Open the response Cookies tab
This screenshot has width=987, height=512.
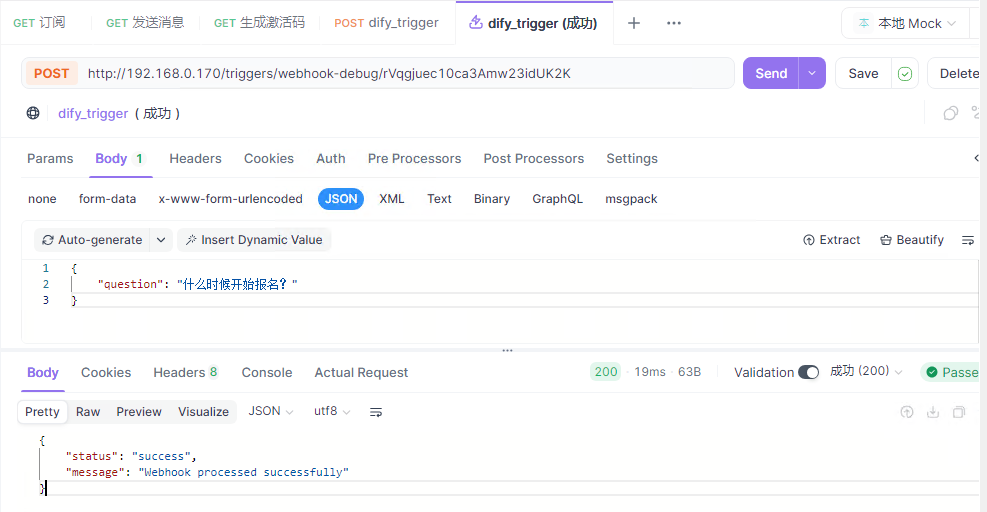[x=106, y=373]
